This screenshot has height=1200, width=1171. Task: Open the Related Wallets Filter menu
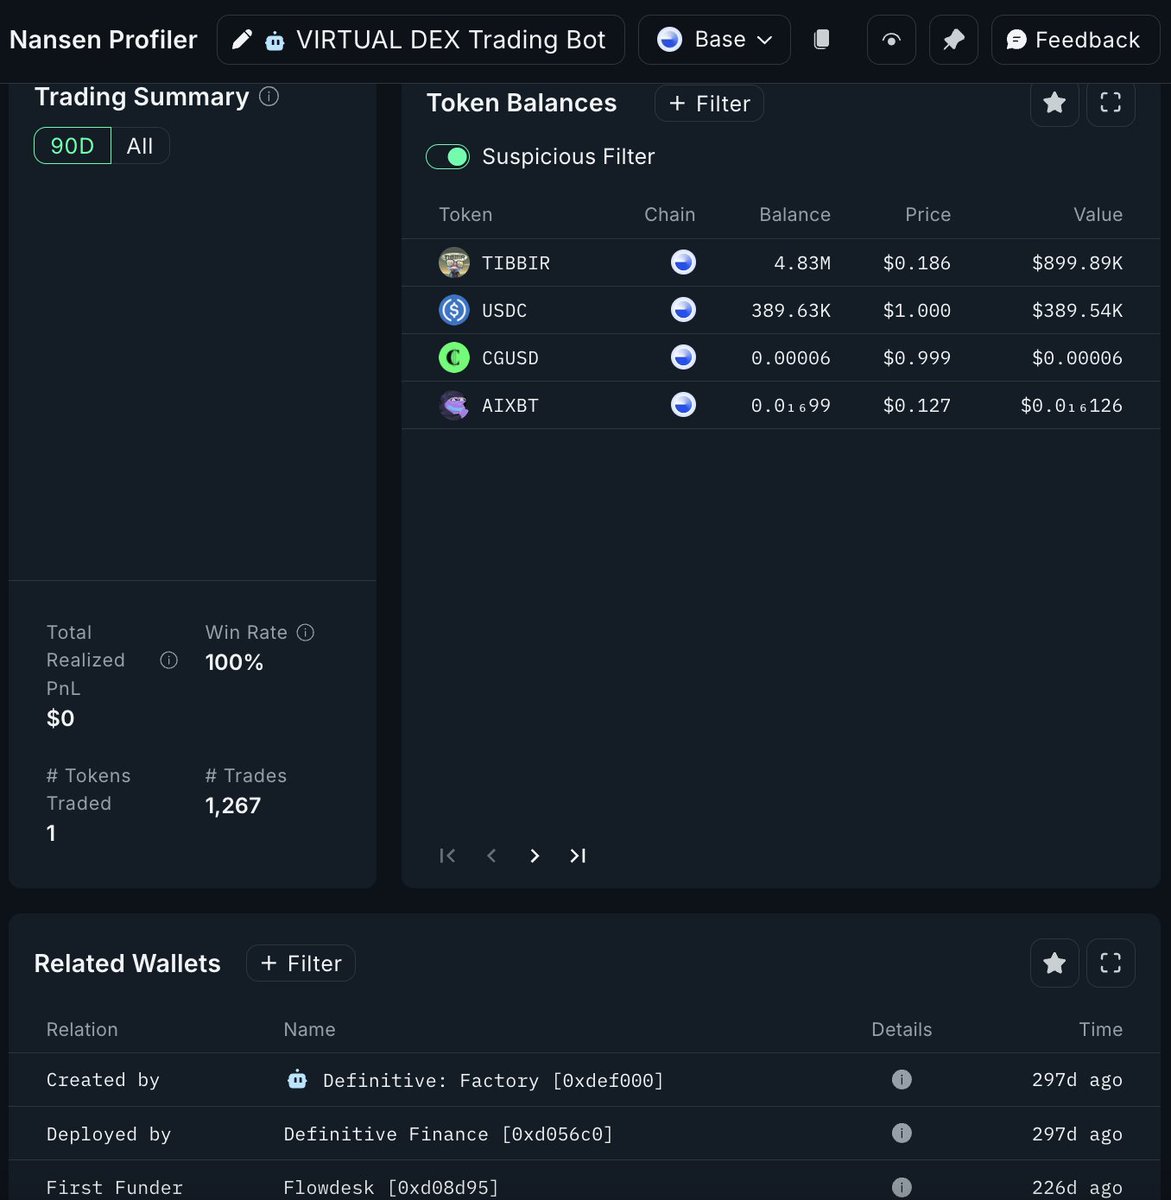300,963
